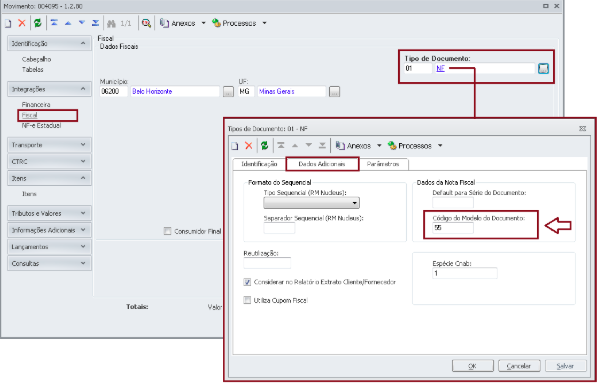
Task: Open Anexos in Tipos de Documento toolbar
Action: 353,146
